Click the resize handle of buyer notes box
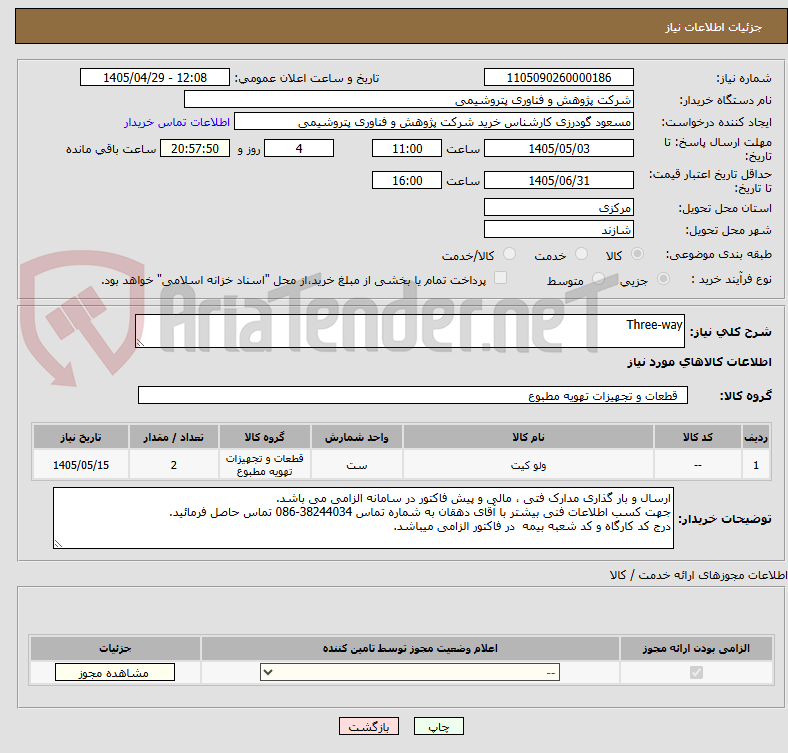Screen dimensions: 788x753 click(x=58, y=543)
